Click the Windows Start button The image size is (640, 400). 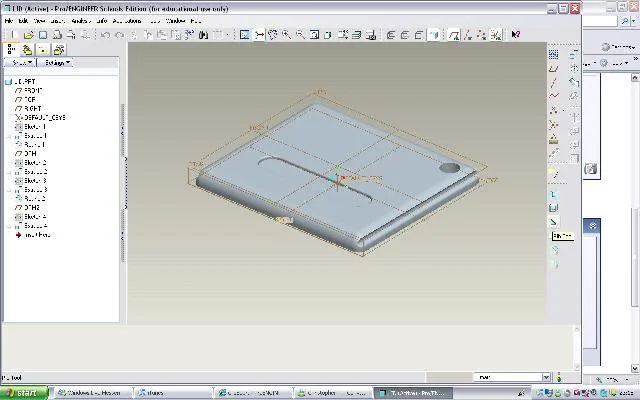(24, 393)
